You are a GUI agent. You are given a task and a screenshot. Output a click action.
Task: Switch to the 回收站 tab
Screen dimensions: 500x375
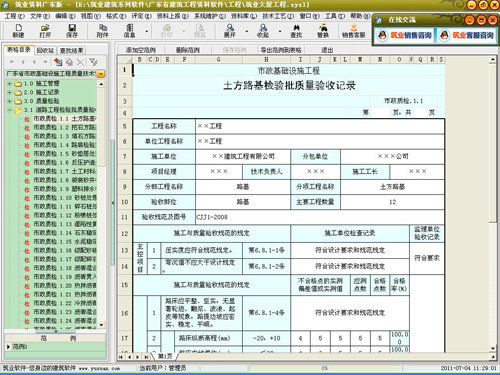(x=45, y=50)
